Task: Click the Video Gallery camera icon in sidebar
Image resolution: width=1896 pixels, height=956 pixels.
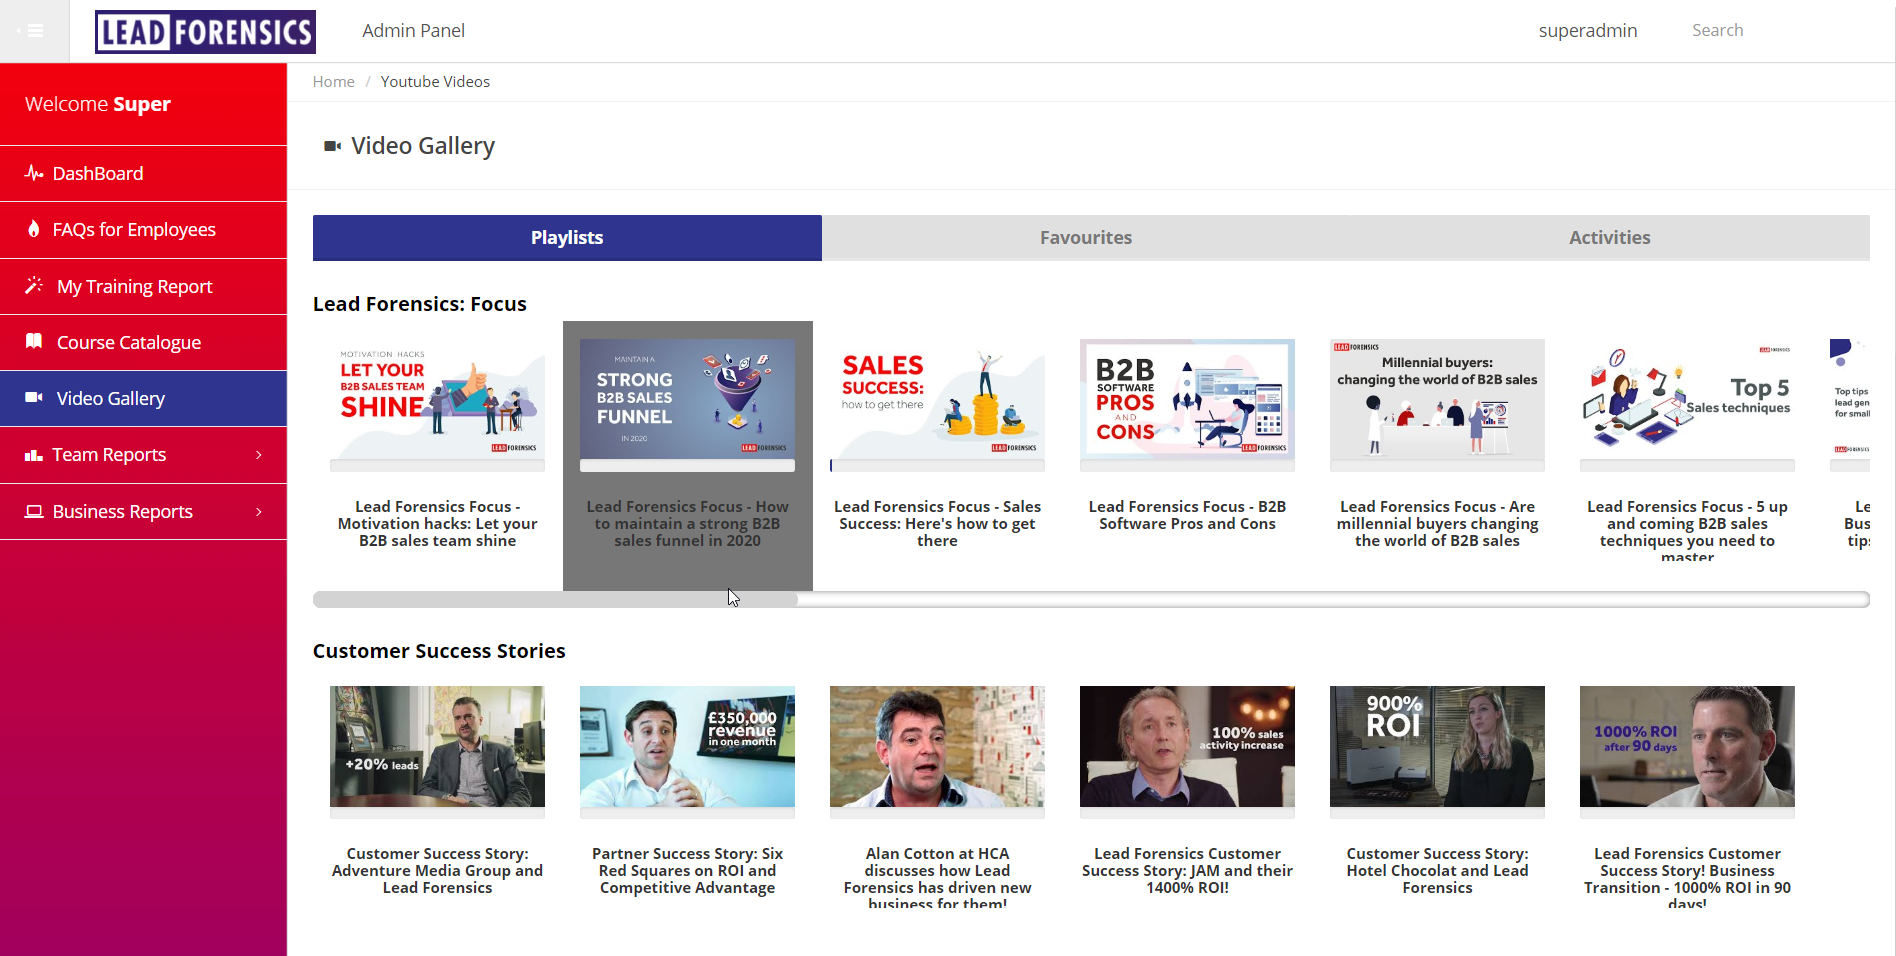Action: click(x=34, y=398)
